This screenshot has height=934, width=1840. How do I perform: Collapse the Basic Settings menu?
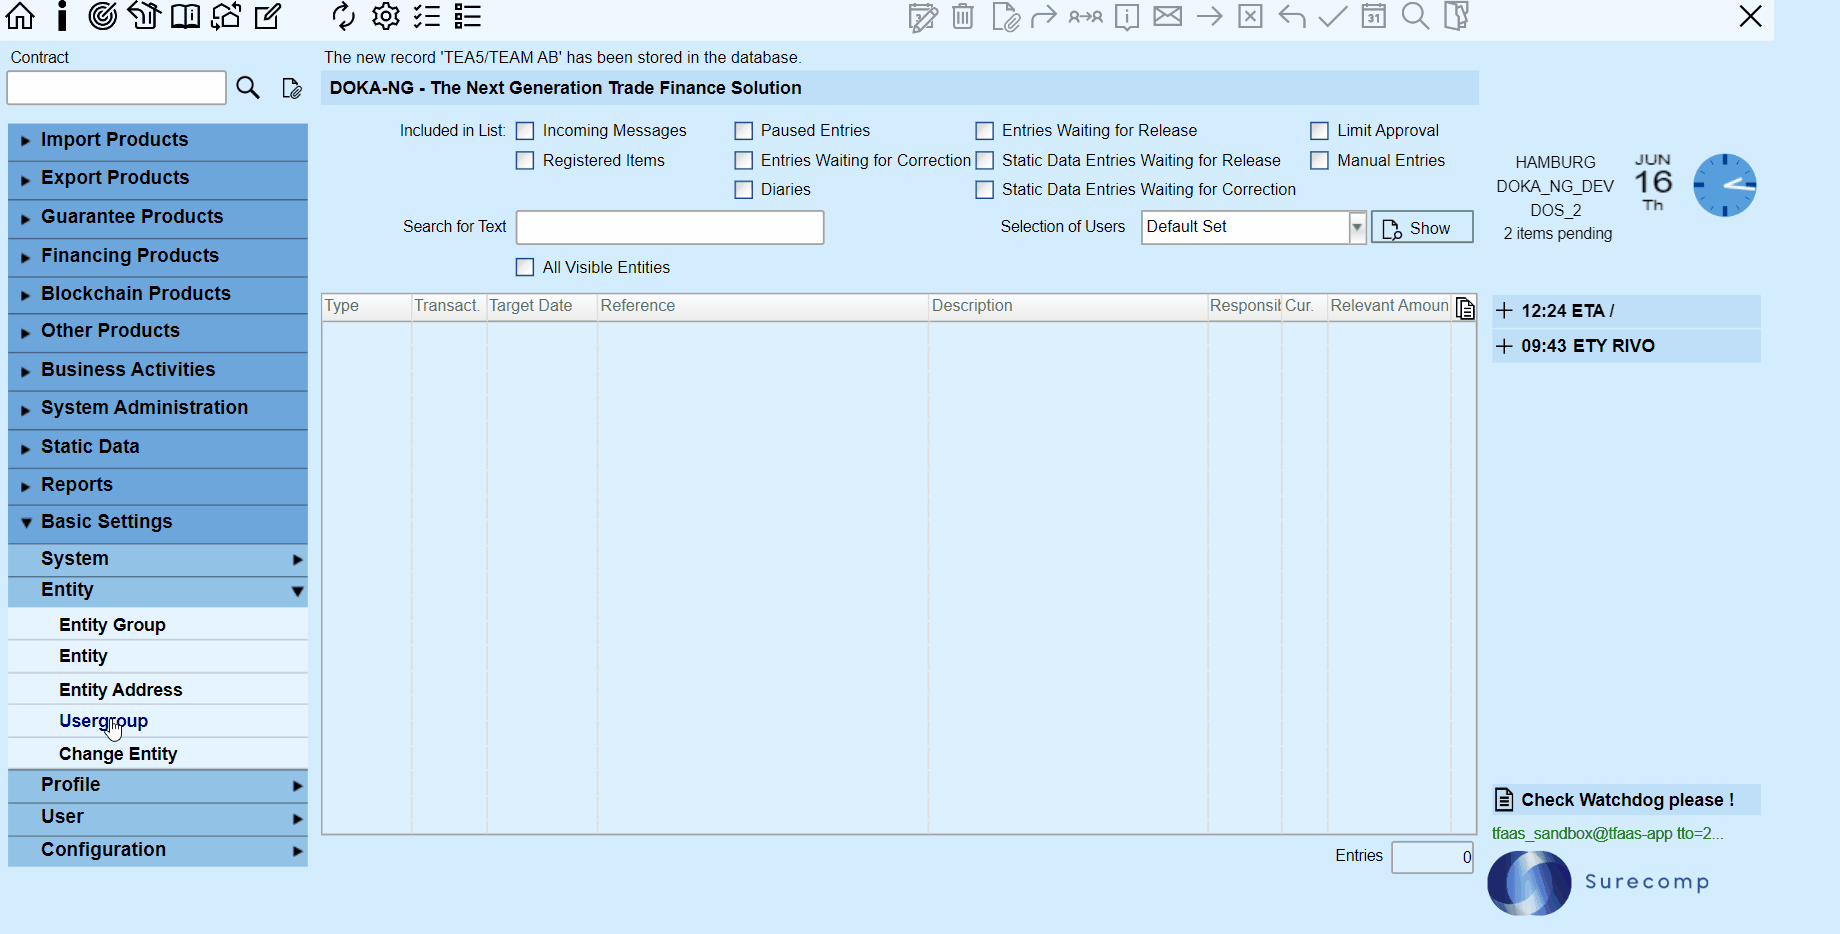coord(158,522)
